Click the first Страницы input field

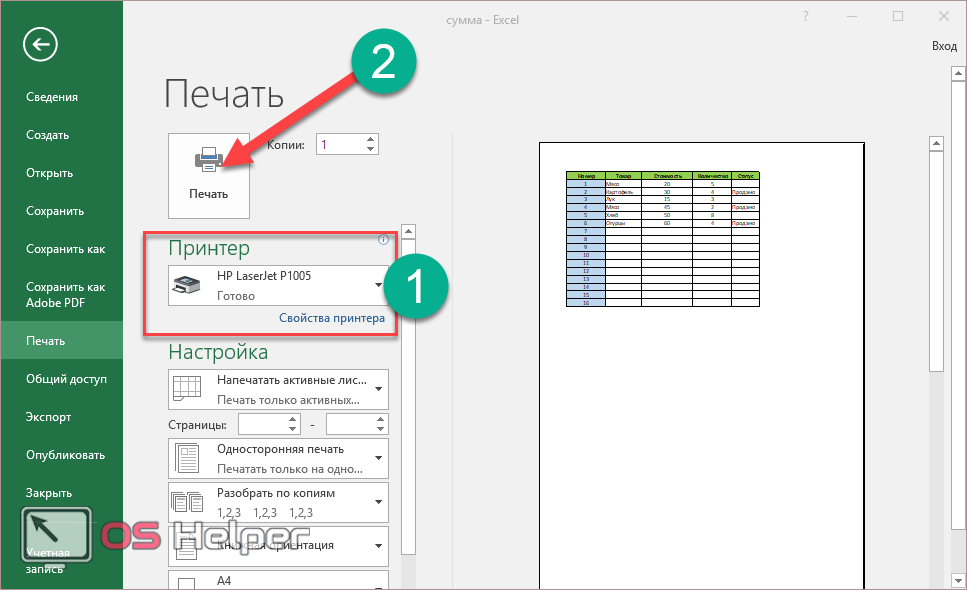(263, 424)
